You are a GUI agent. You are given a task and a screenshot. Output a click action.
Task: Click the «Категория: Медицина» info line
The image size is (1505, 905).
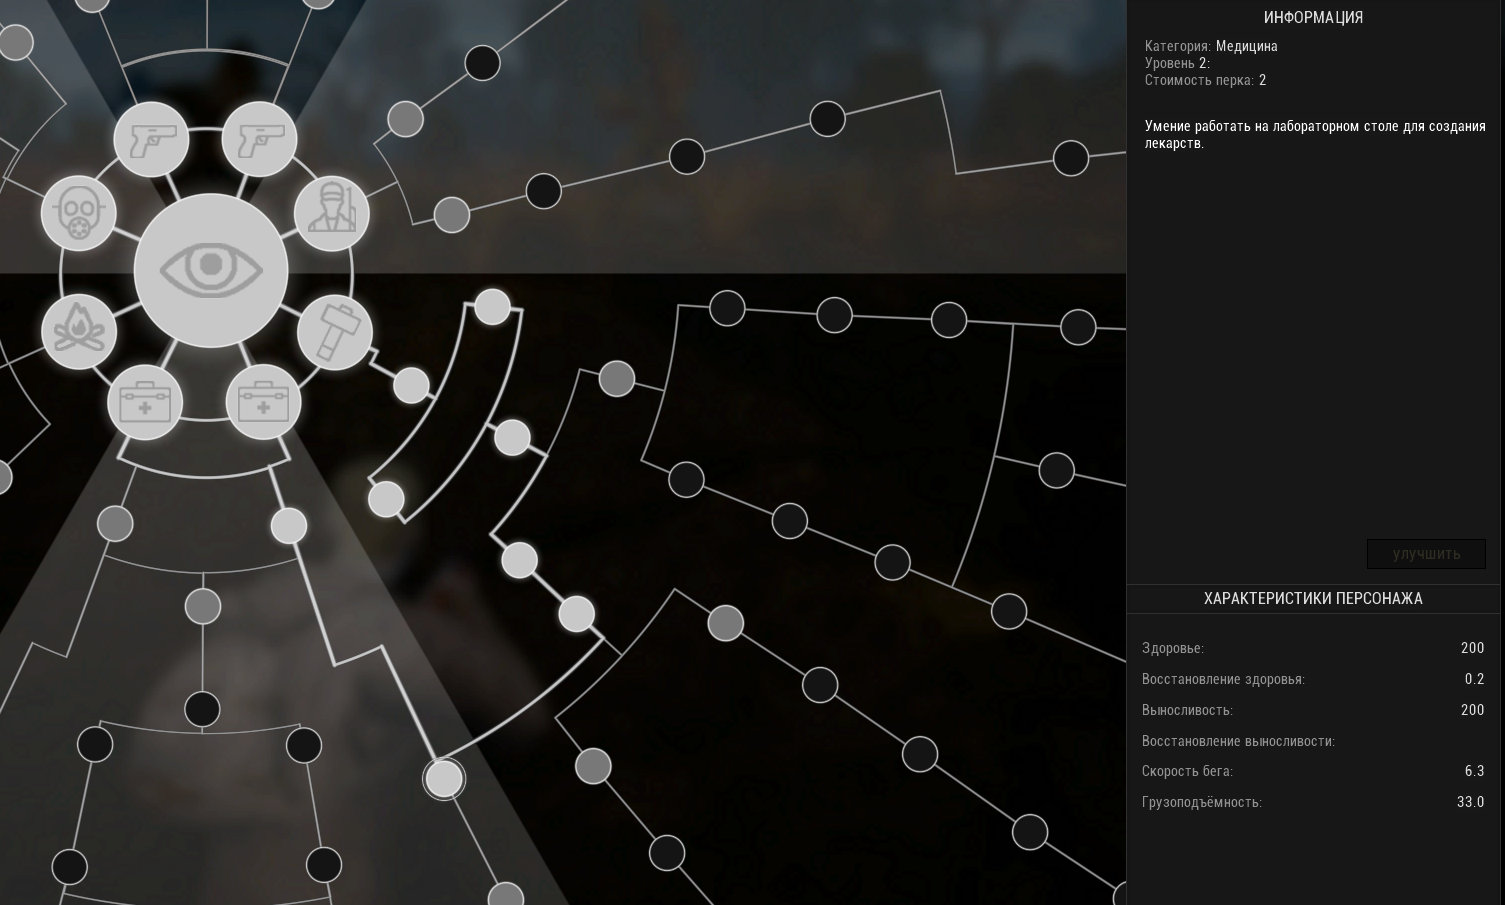coord(1211,46)
